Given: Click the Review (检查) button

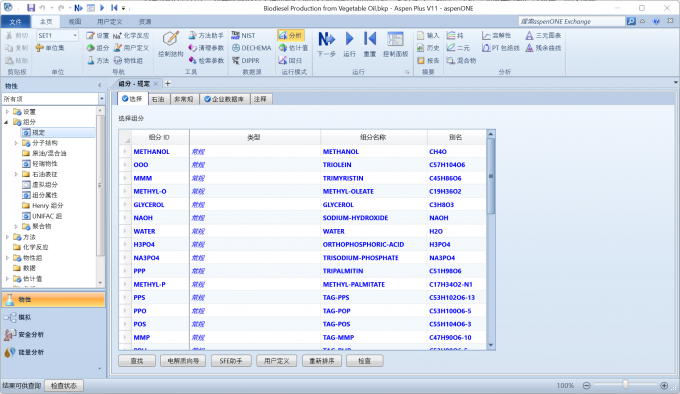Looking at the screenshot, I should [x=365, y=361].
